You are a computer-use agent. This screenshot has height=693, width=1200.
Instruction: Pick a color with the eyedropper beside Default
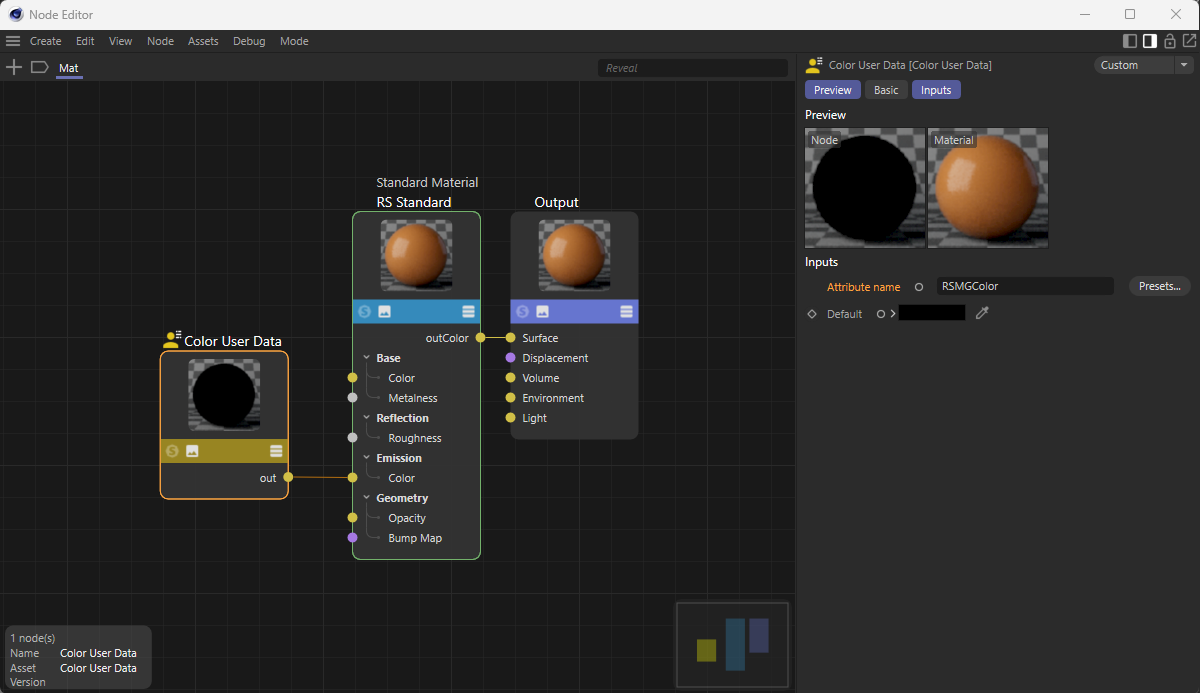982,314
